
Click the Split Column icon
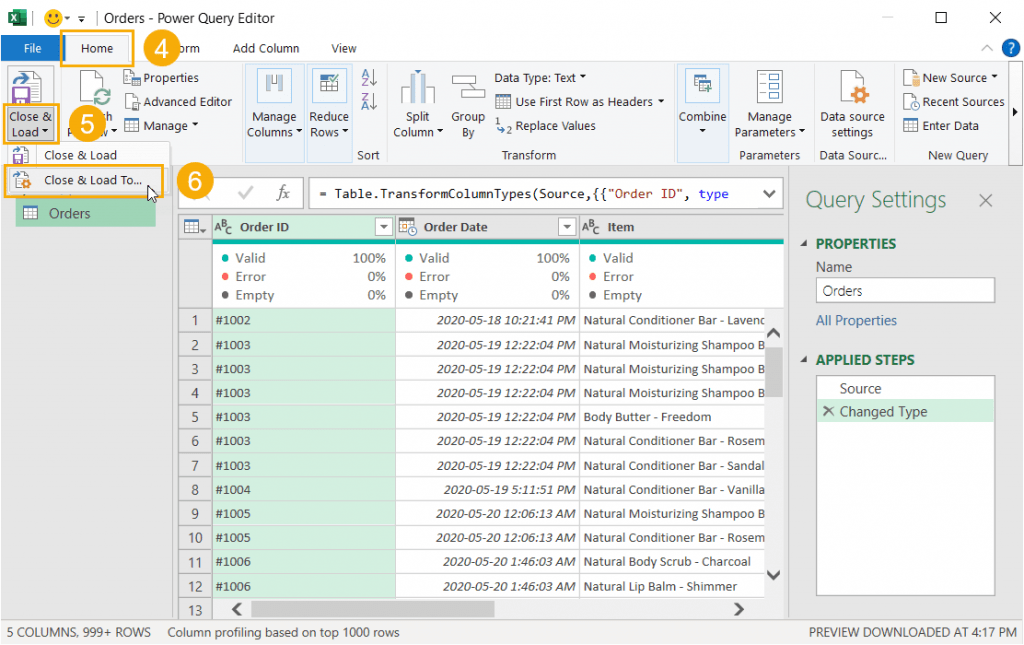pos(418,87)
